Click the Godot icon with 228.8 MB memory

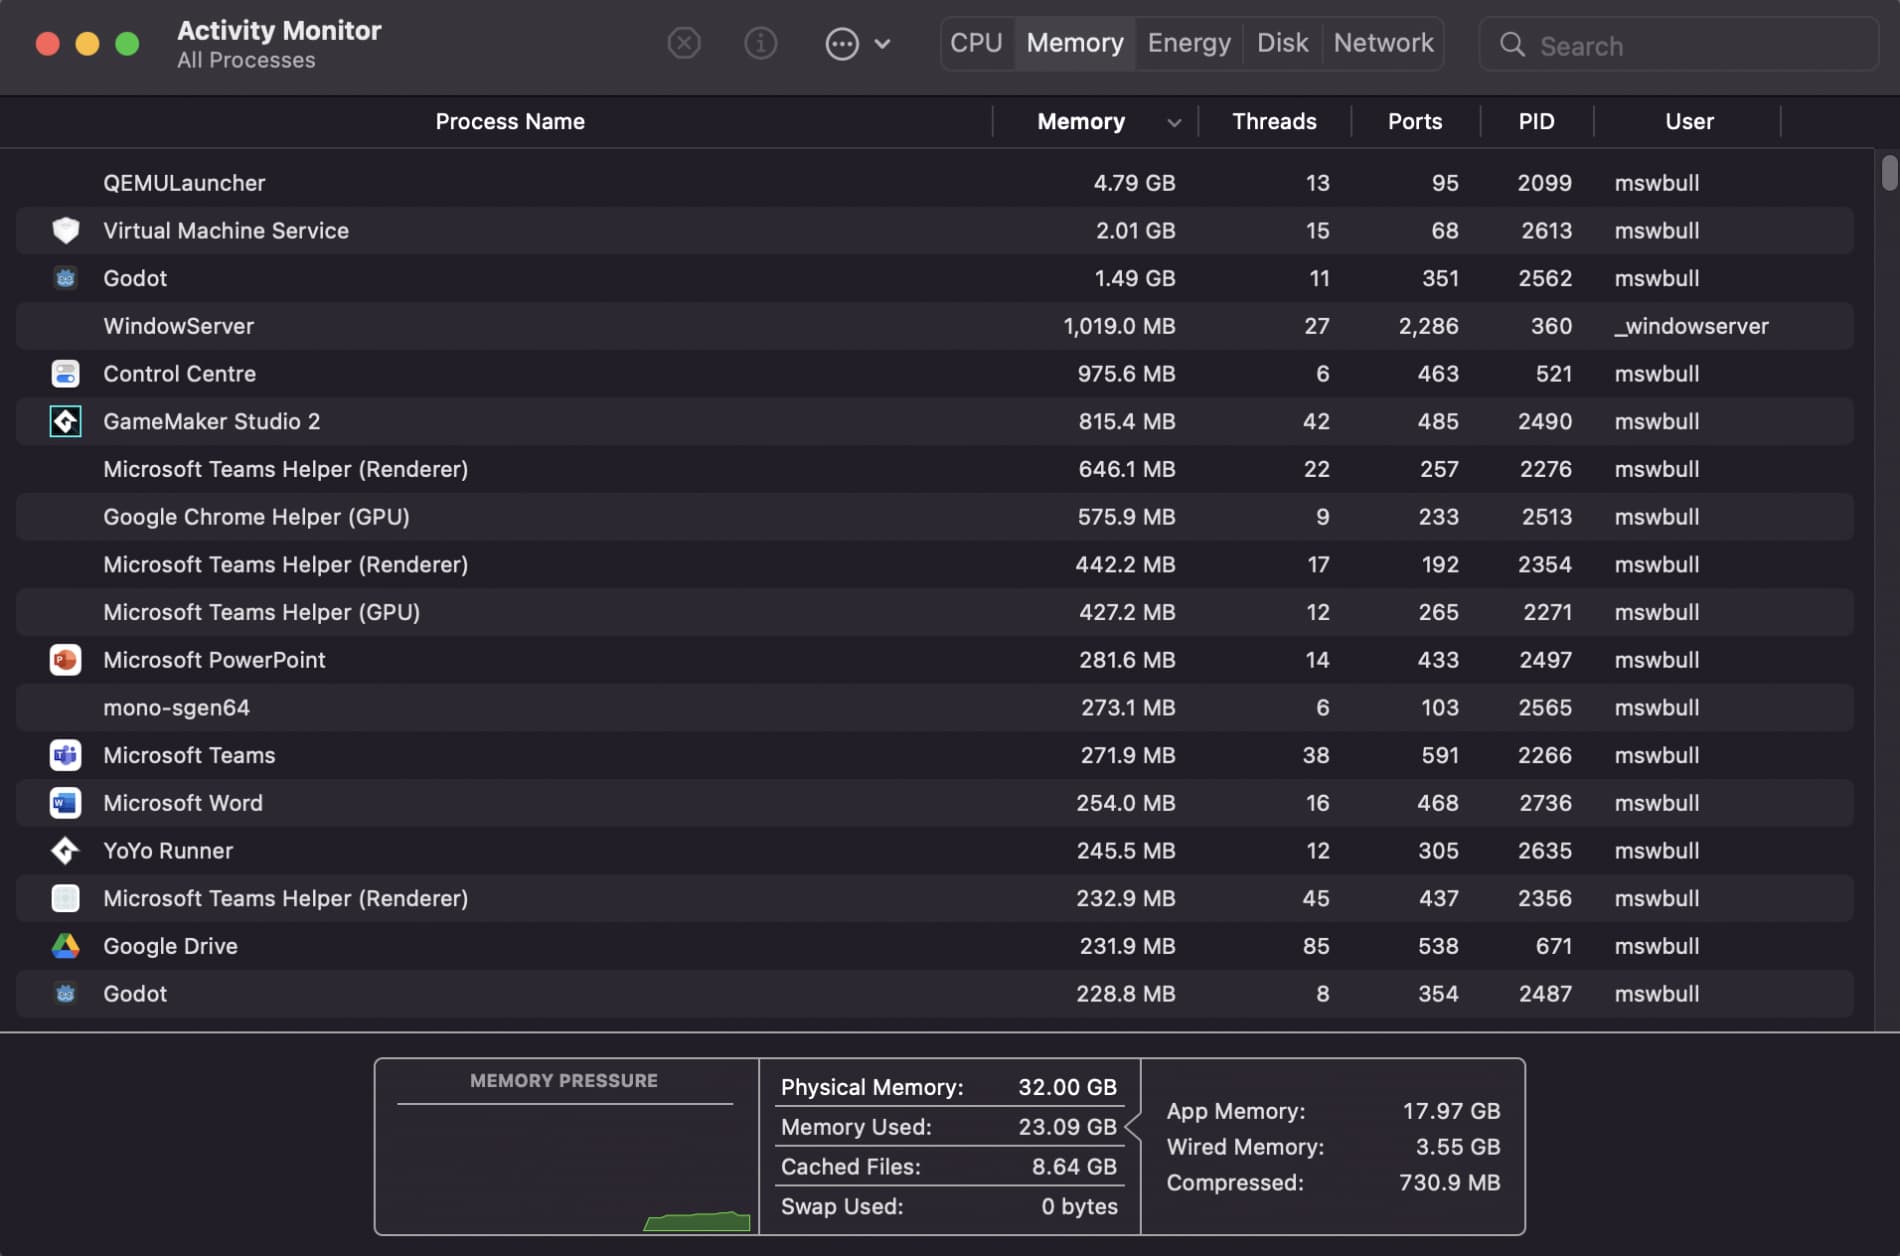tap(65, 994)
